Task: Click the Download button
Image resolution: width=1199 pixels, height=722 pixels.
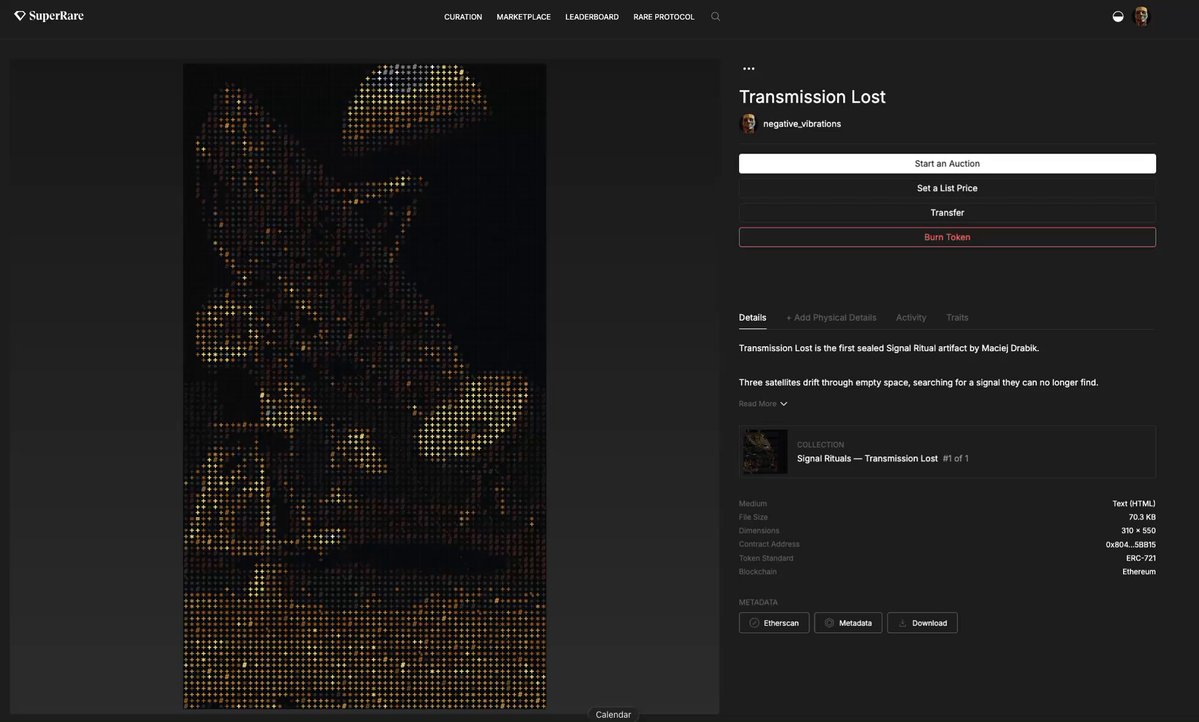Action: coord(922,623)
